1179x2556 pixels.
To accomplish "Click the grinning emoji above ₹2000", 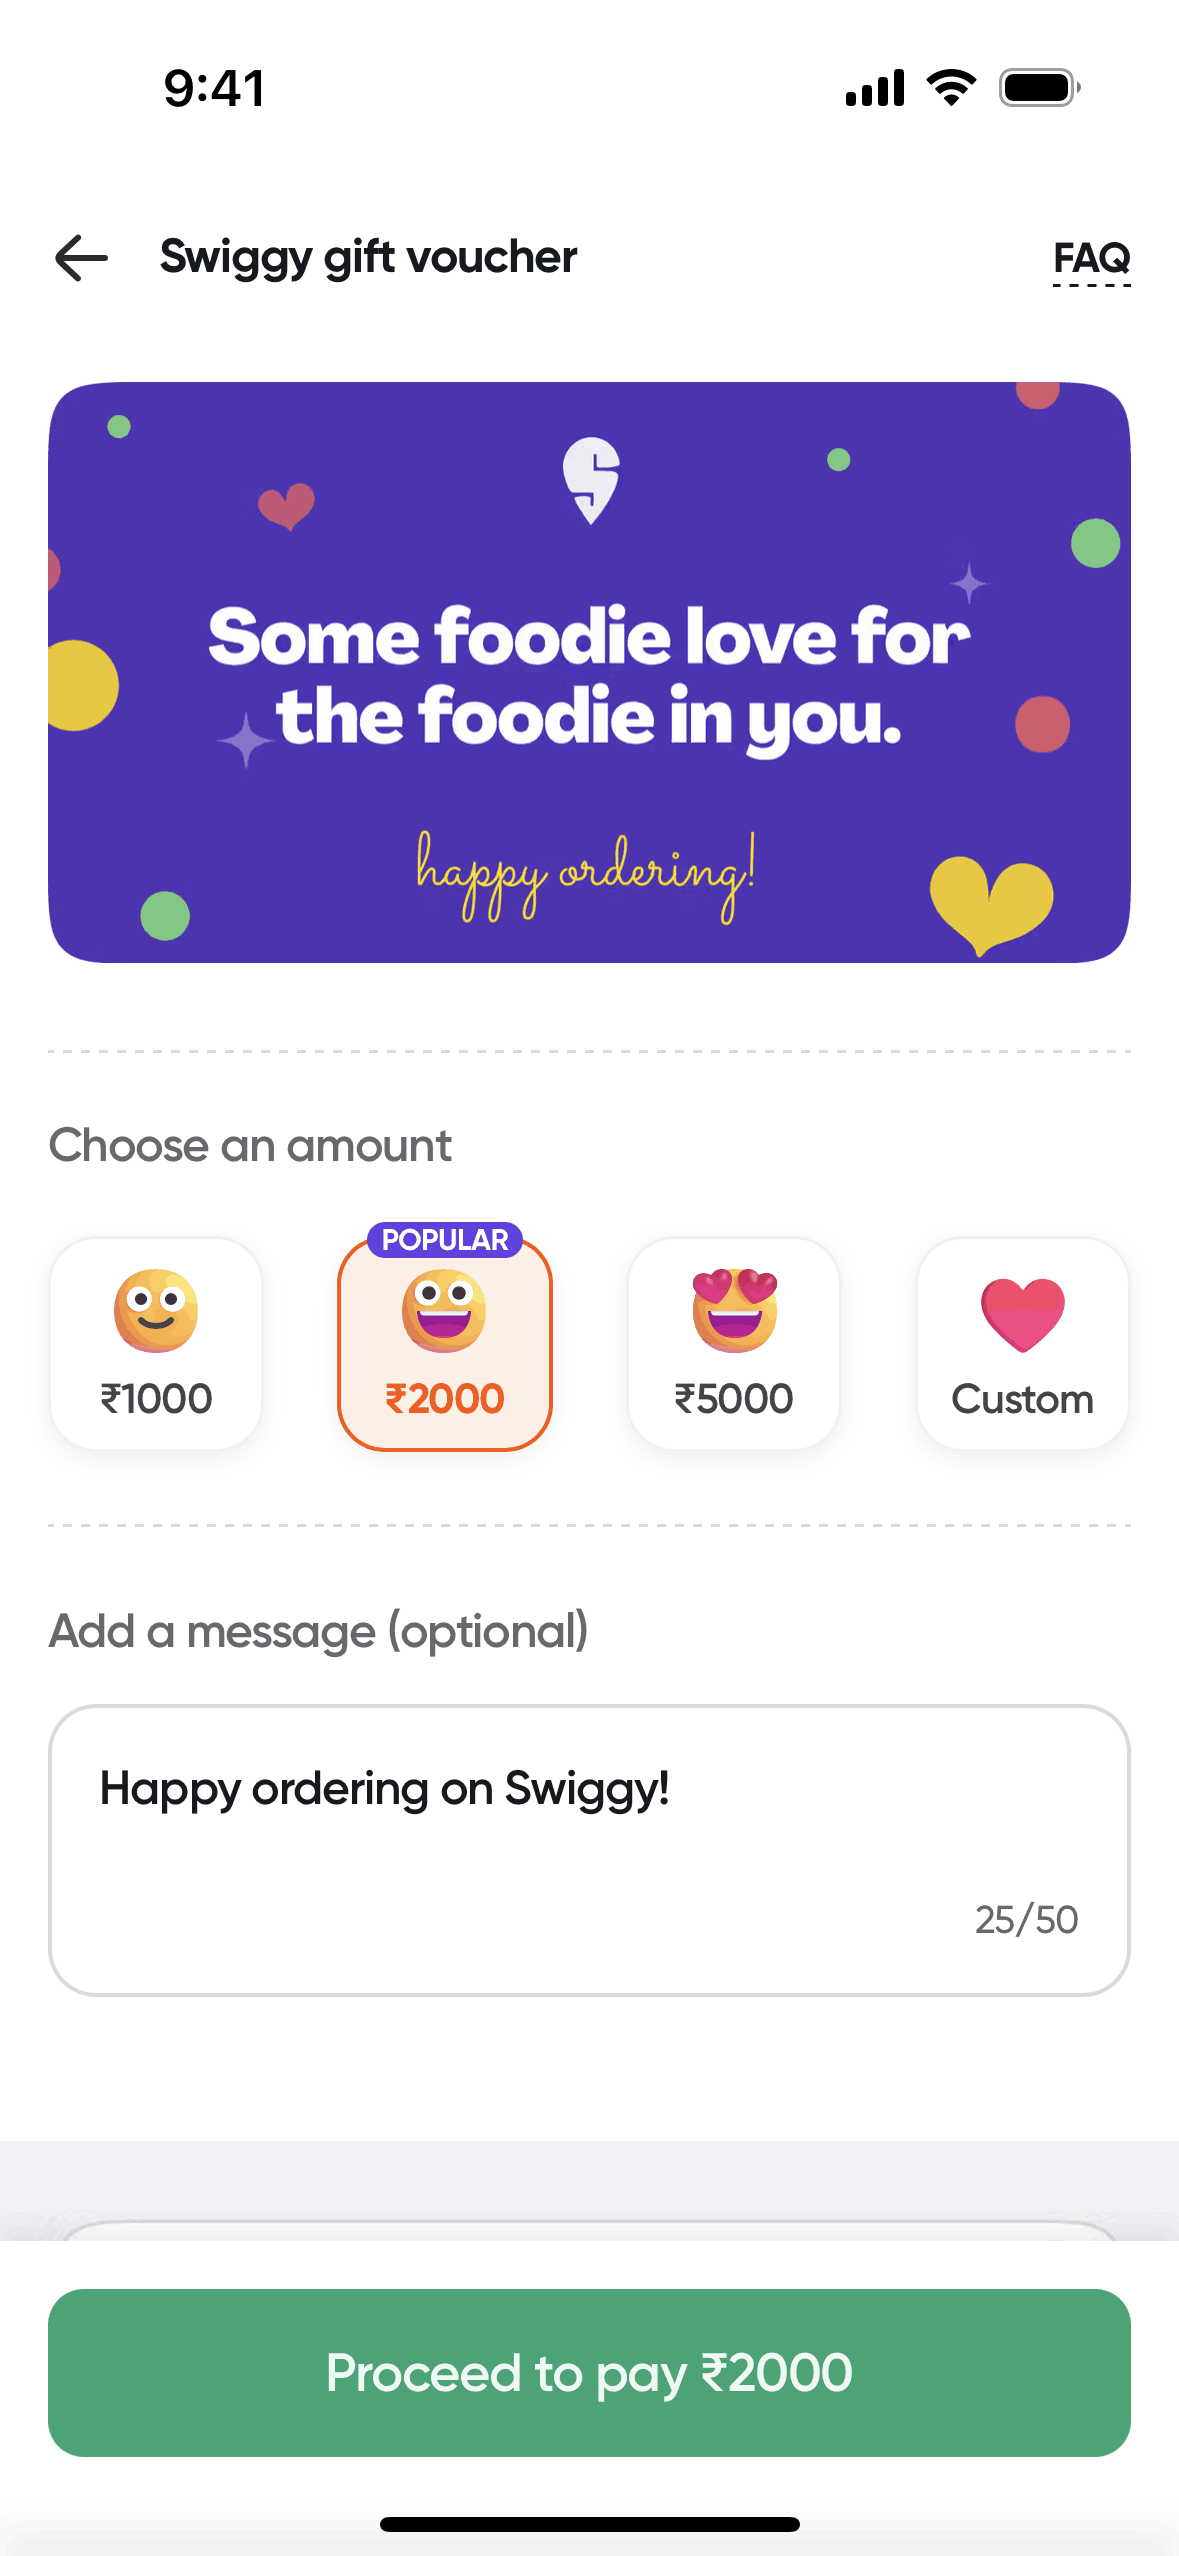I will 444,1310.
